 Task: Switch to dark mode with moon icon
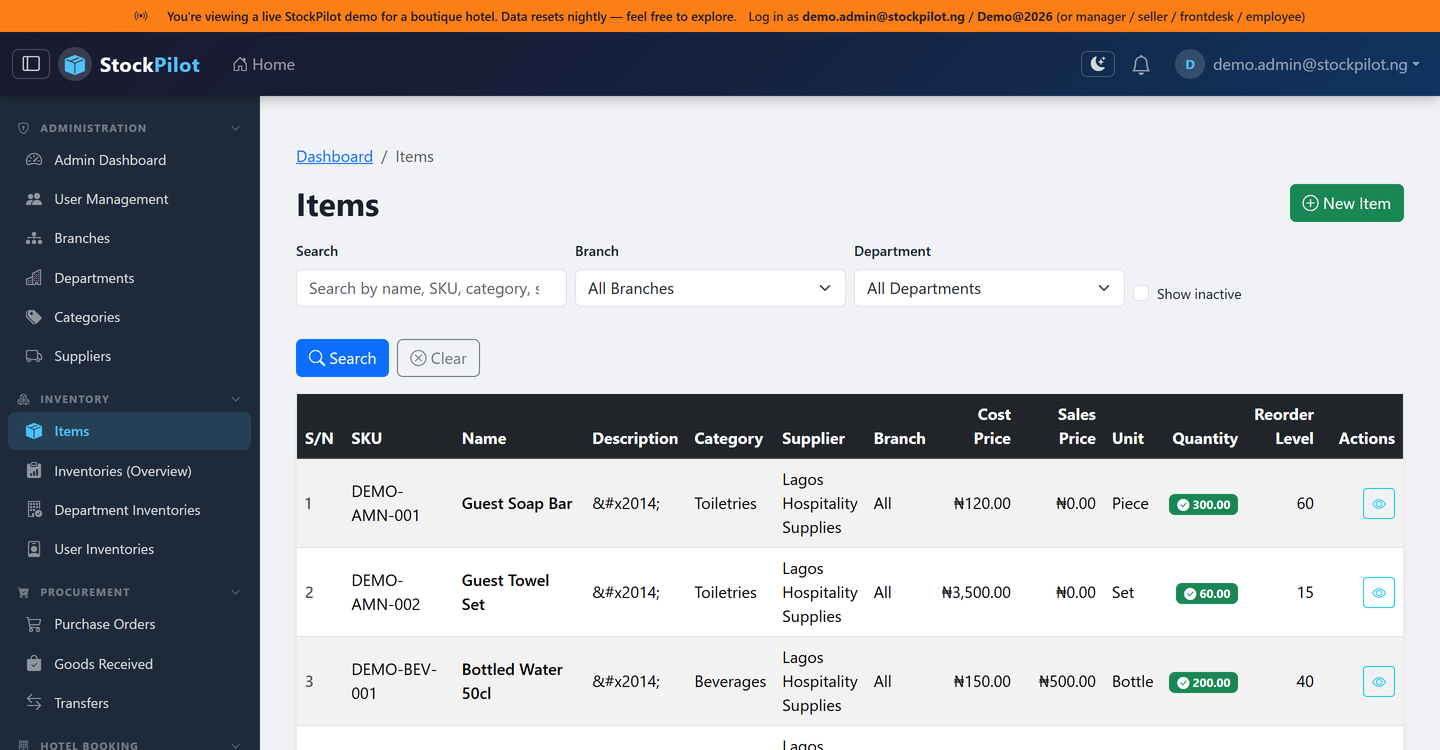1098,64
